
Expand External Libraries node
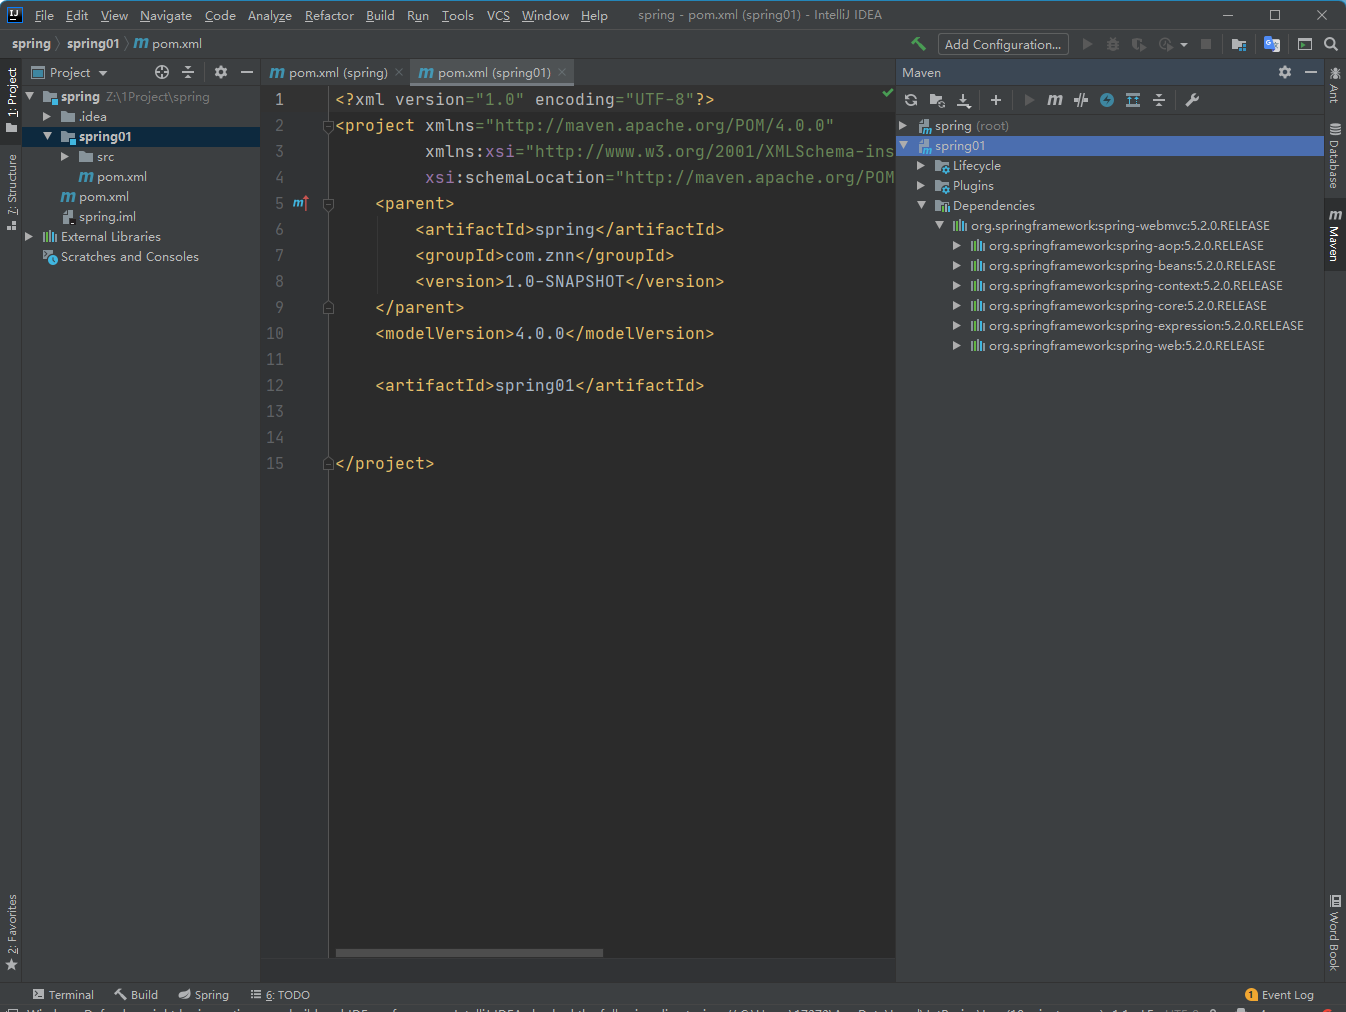[29, 237]
